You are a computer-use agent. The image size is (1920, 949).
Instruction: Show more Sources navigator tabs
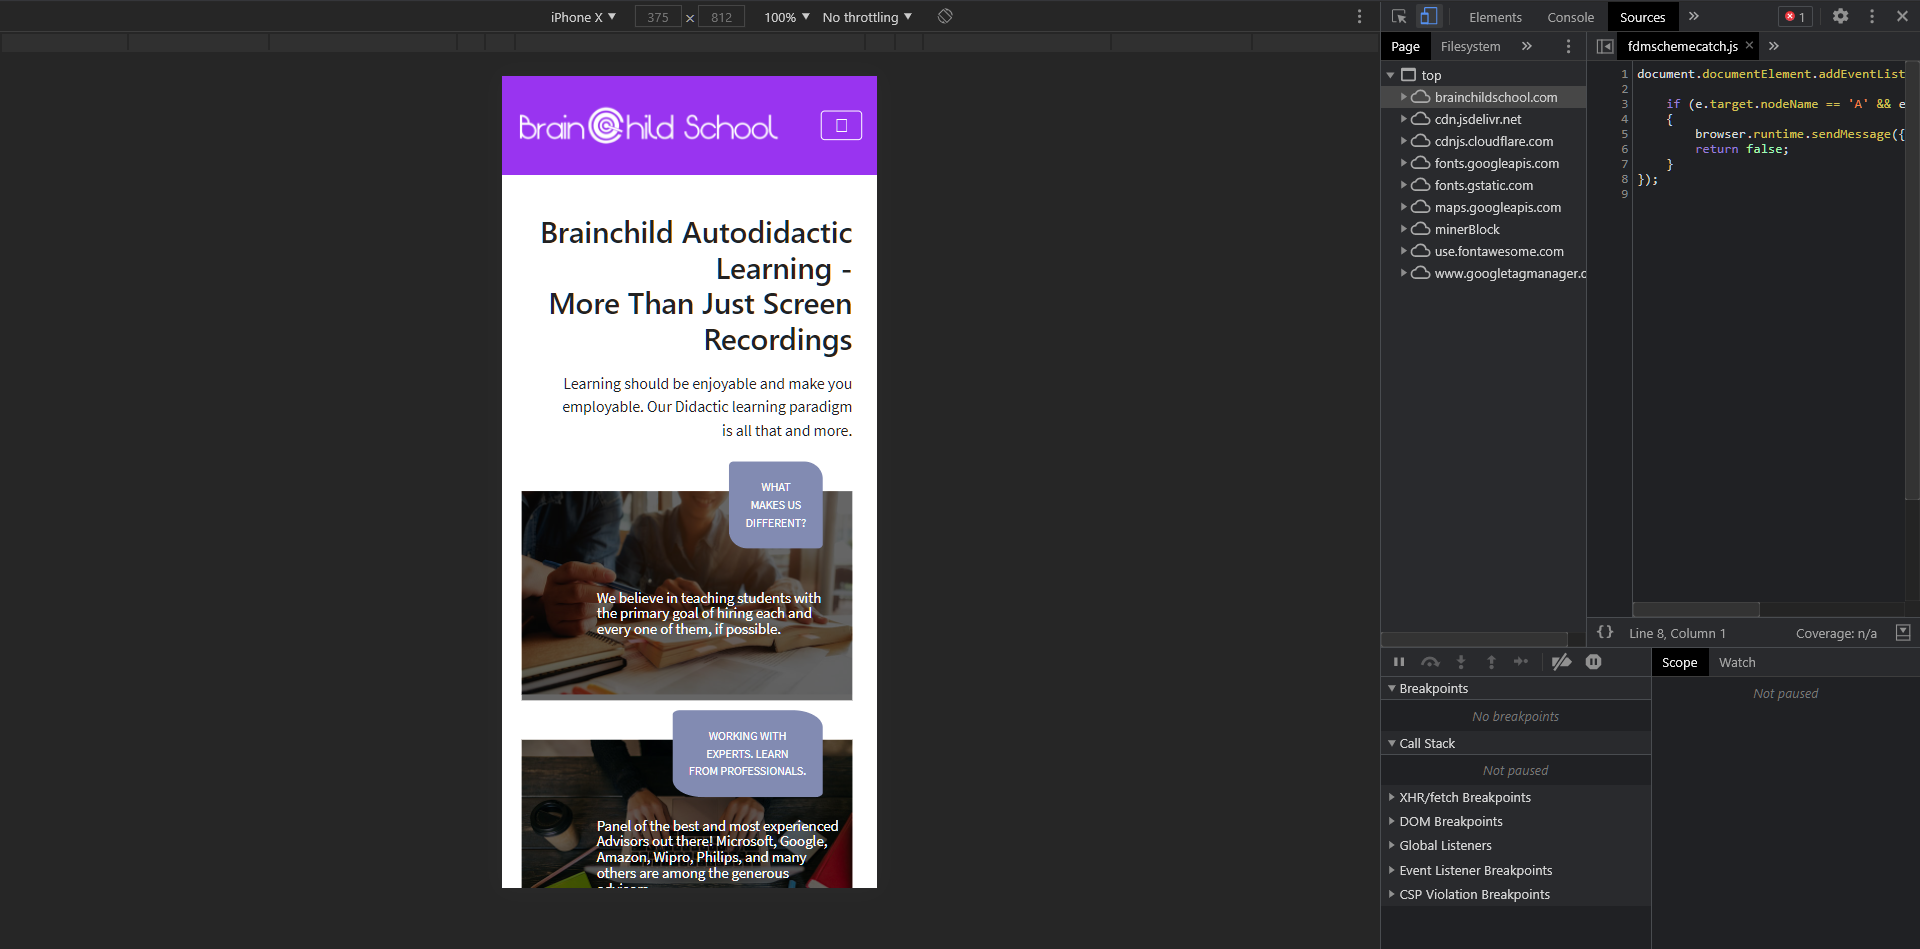coord(1527,46)
